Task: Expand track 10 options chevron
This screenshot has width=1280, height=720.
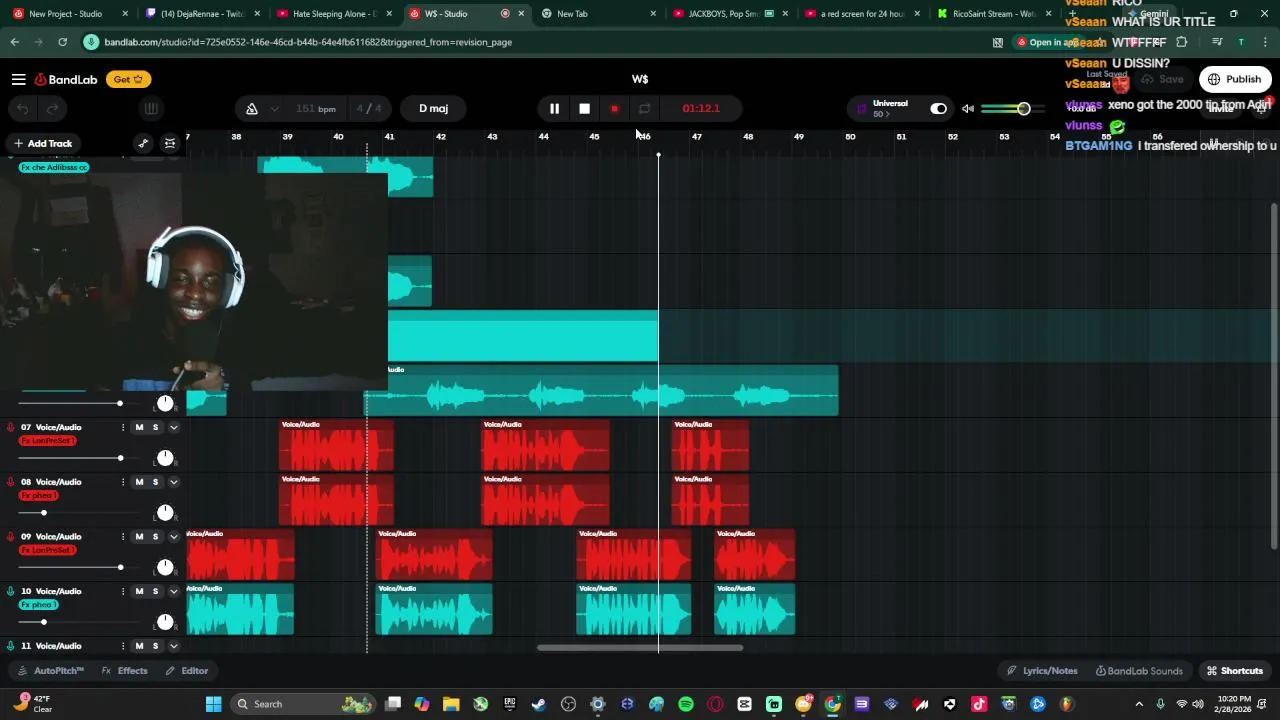Action: click(x=173, y=591)
